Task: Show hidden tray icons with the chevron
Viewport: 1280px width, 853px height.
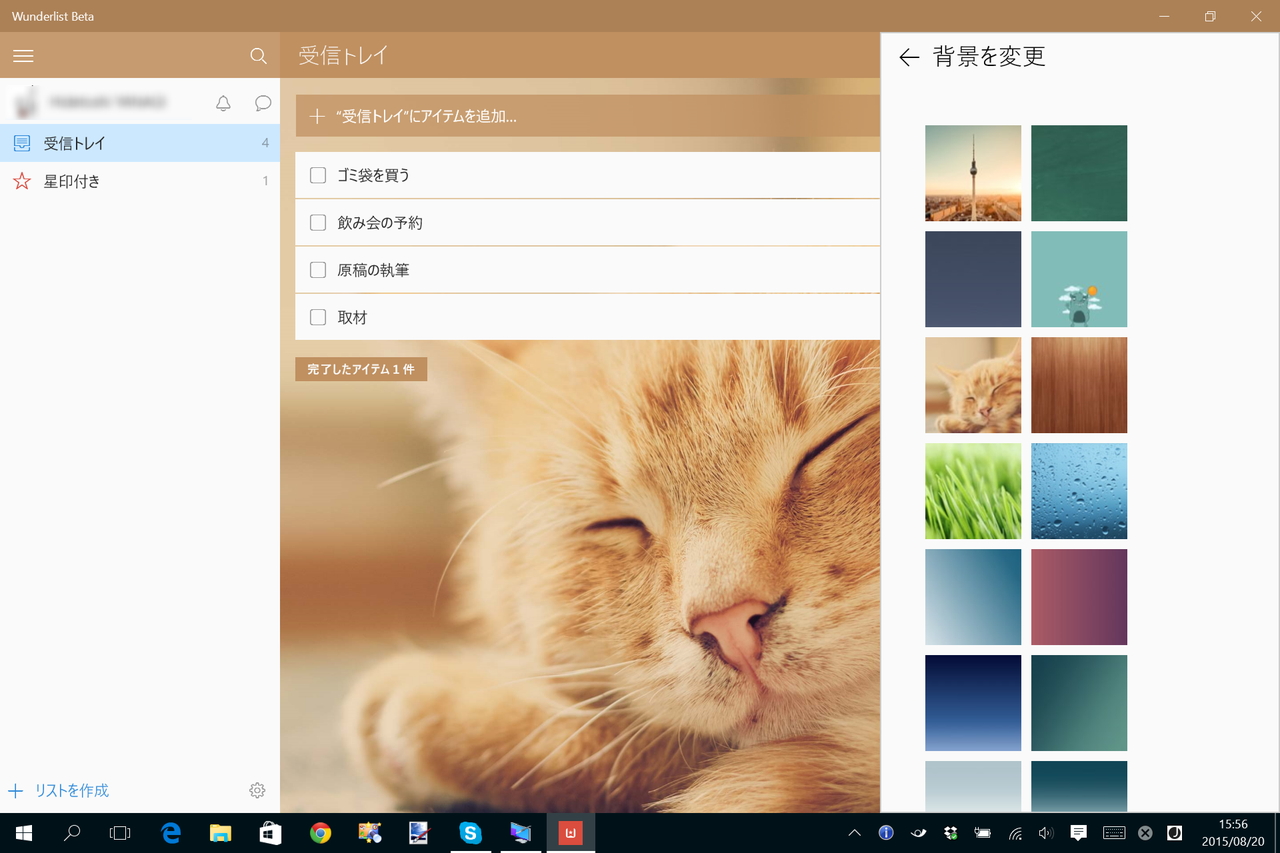Action: point(854,832)
